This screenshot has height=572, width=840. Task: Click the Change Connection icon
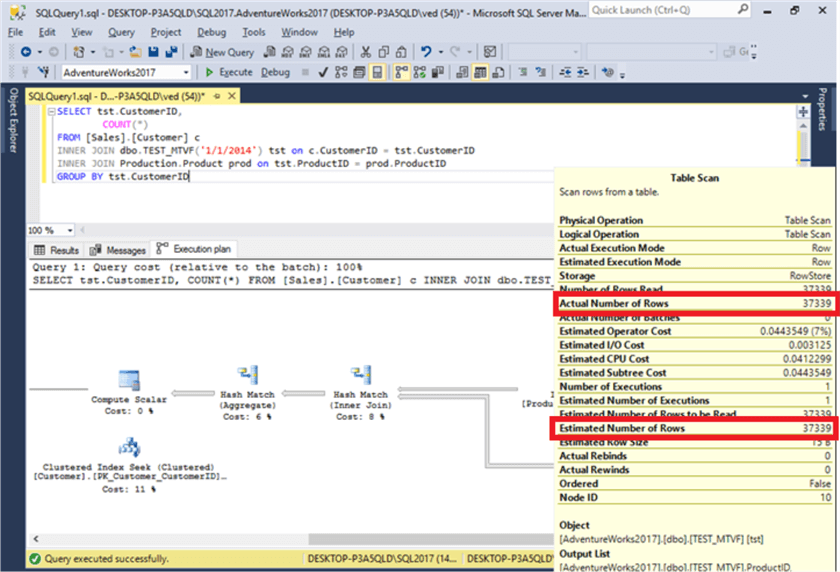point(43,72)
